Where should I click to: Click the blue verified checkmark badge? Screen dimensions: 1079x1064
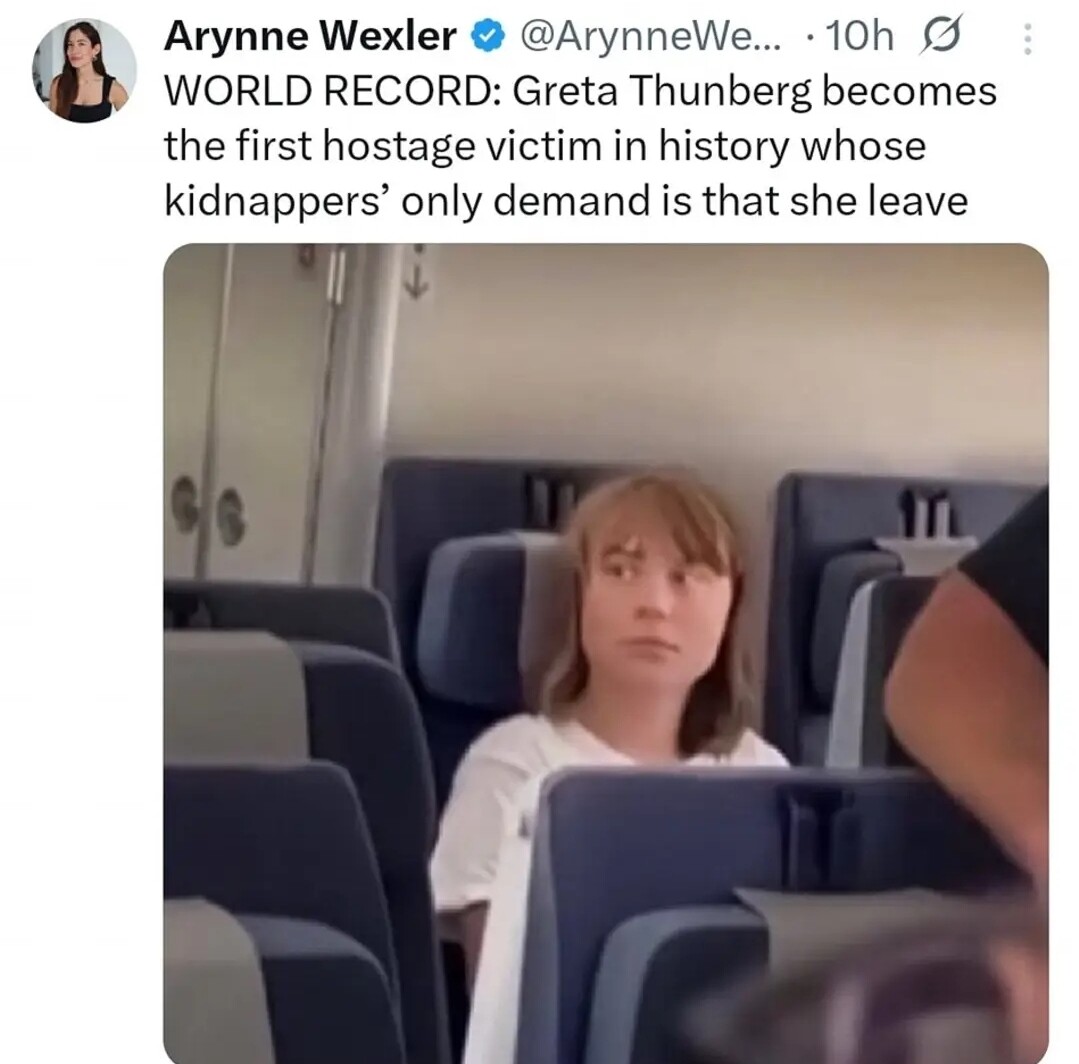point(488,36)
